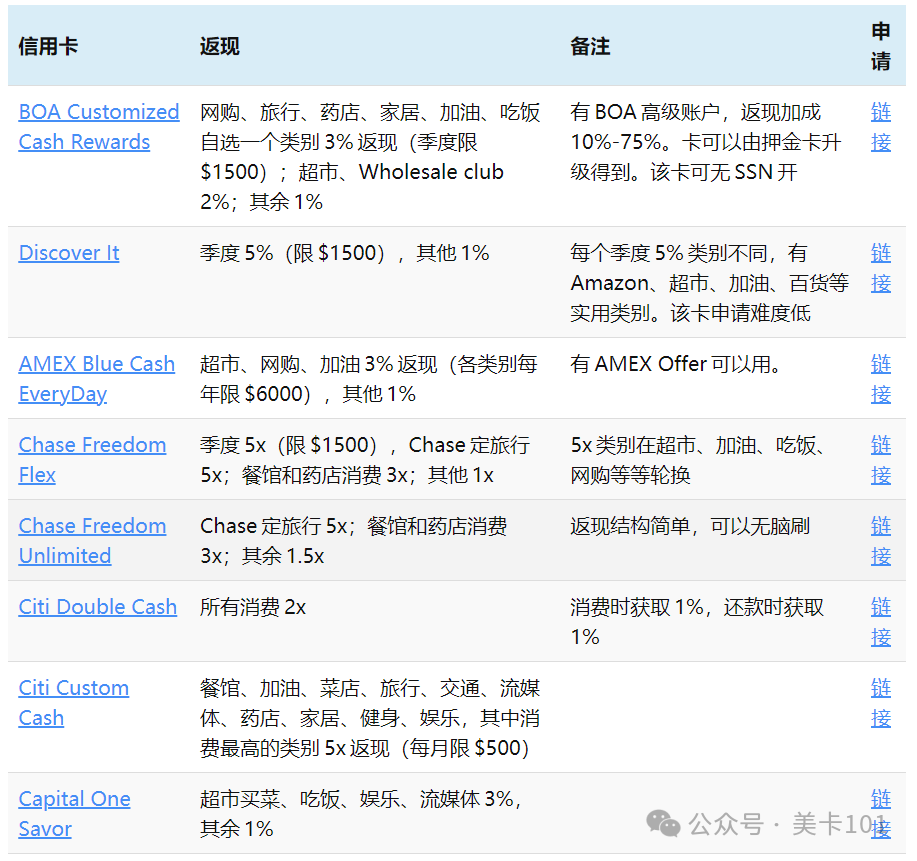
Task: Click cashback text starting '超市、网购、加油 3%'
Action: (x=369, y=379)
